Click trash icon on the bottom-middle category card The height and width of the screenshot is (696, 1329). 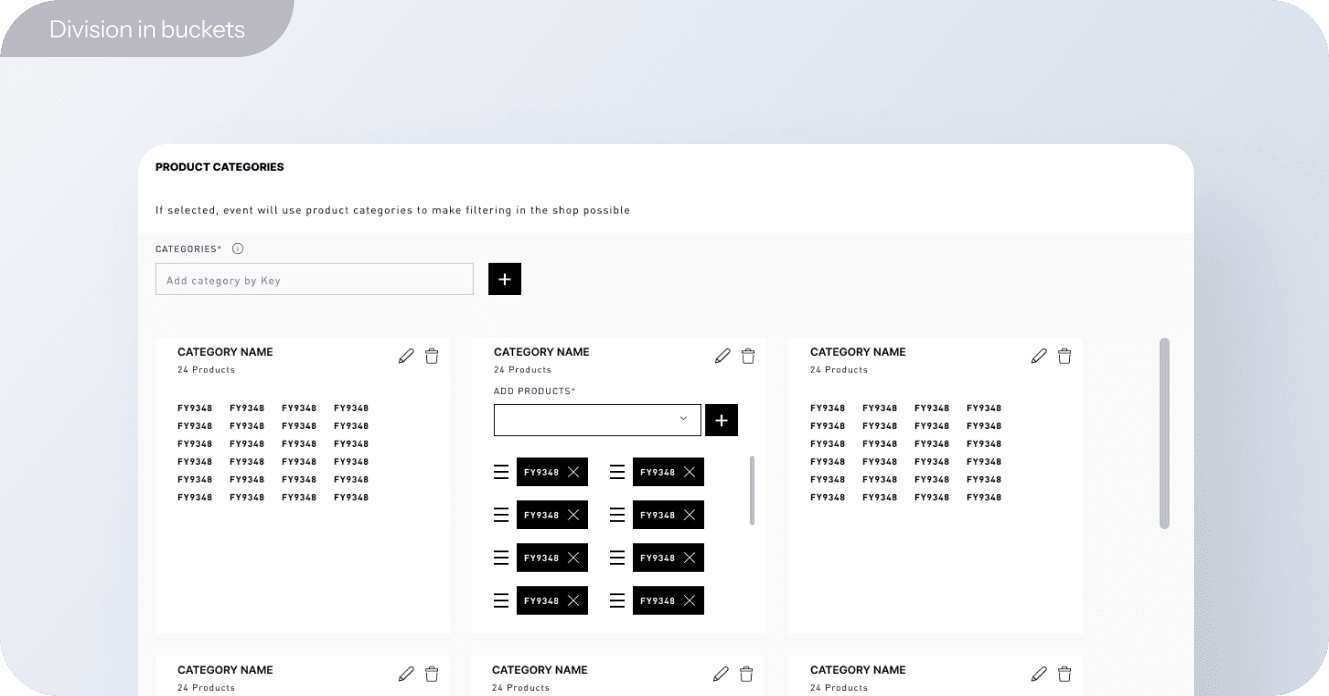[x=746, y=674]
